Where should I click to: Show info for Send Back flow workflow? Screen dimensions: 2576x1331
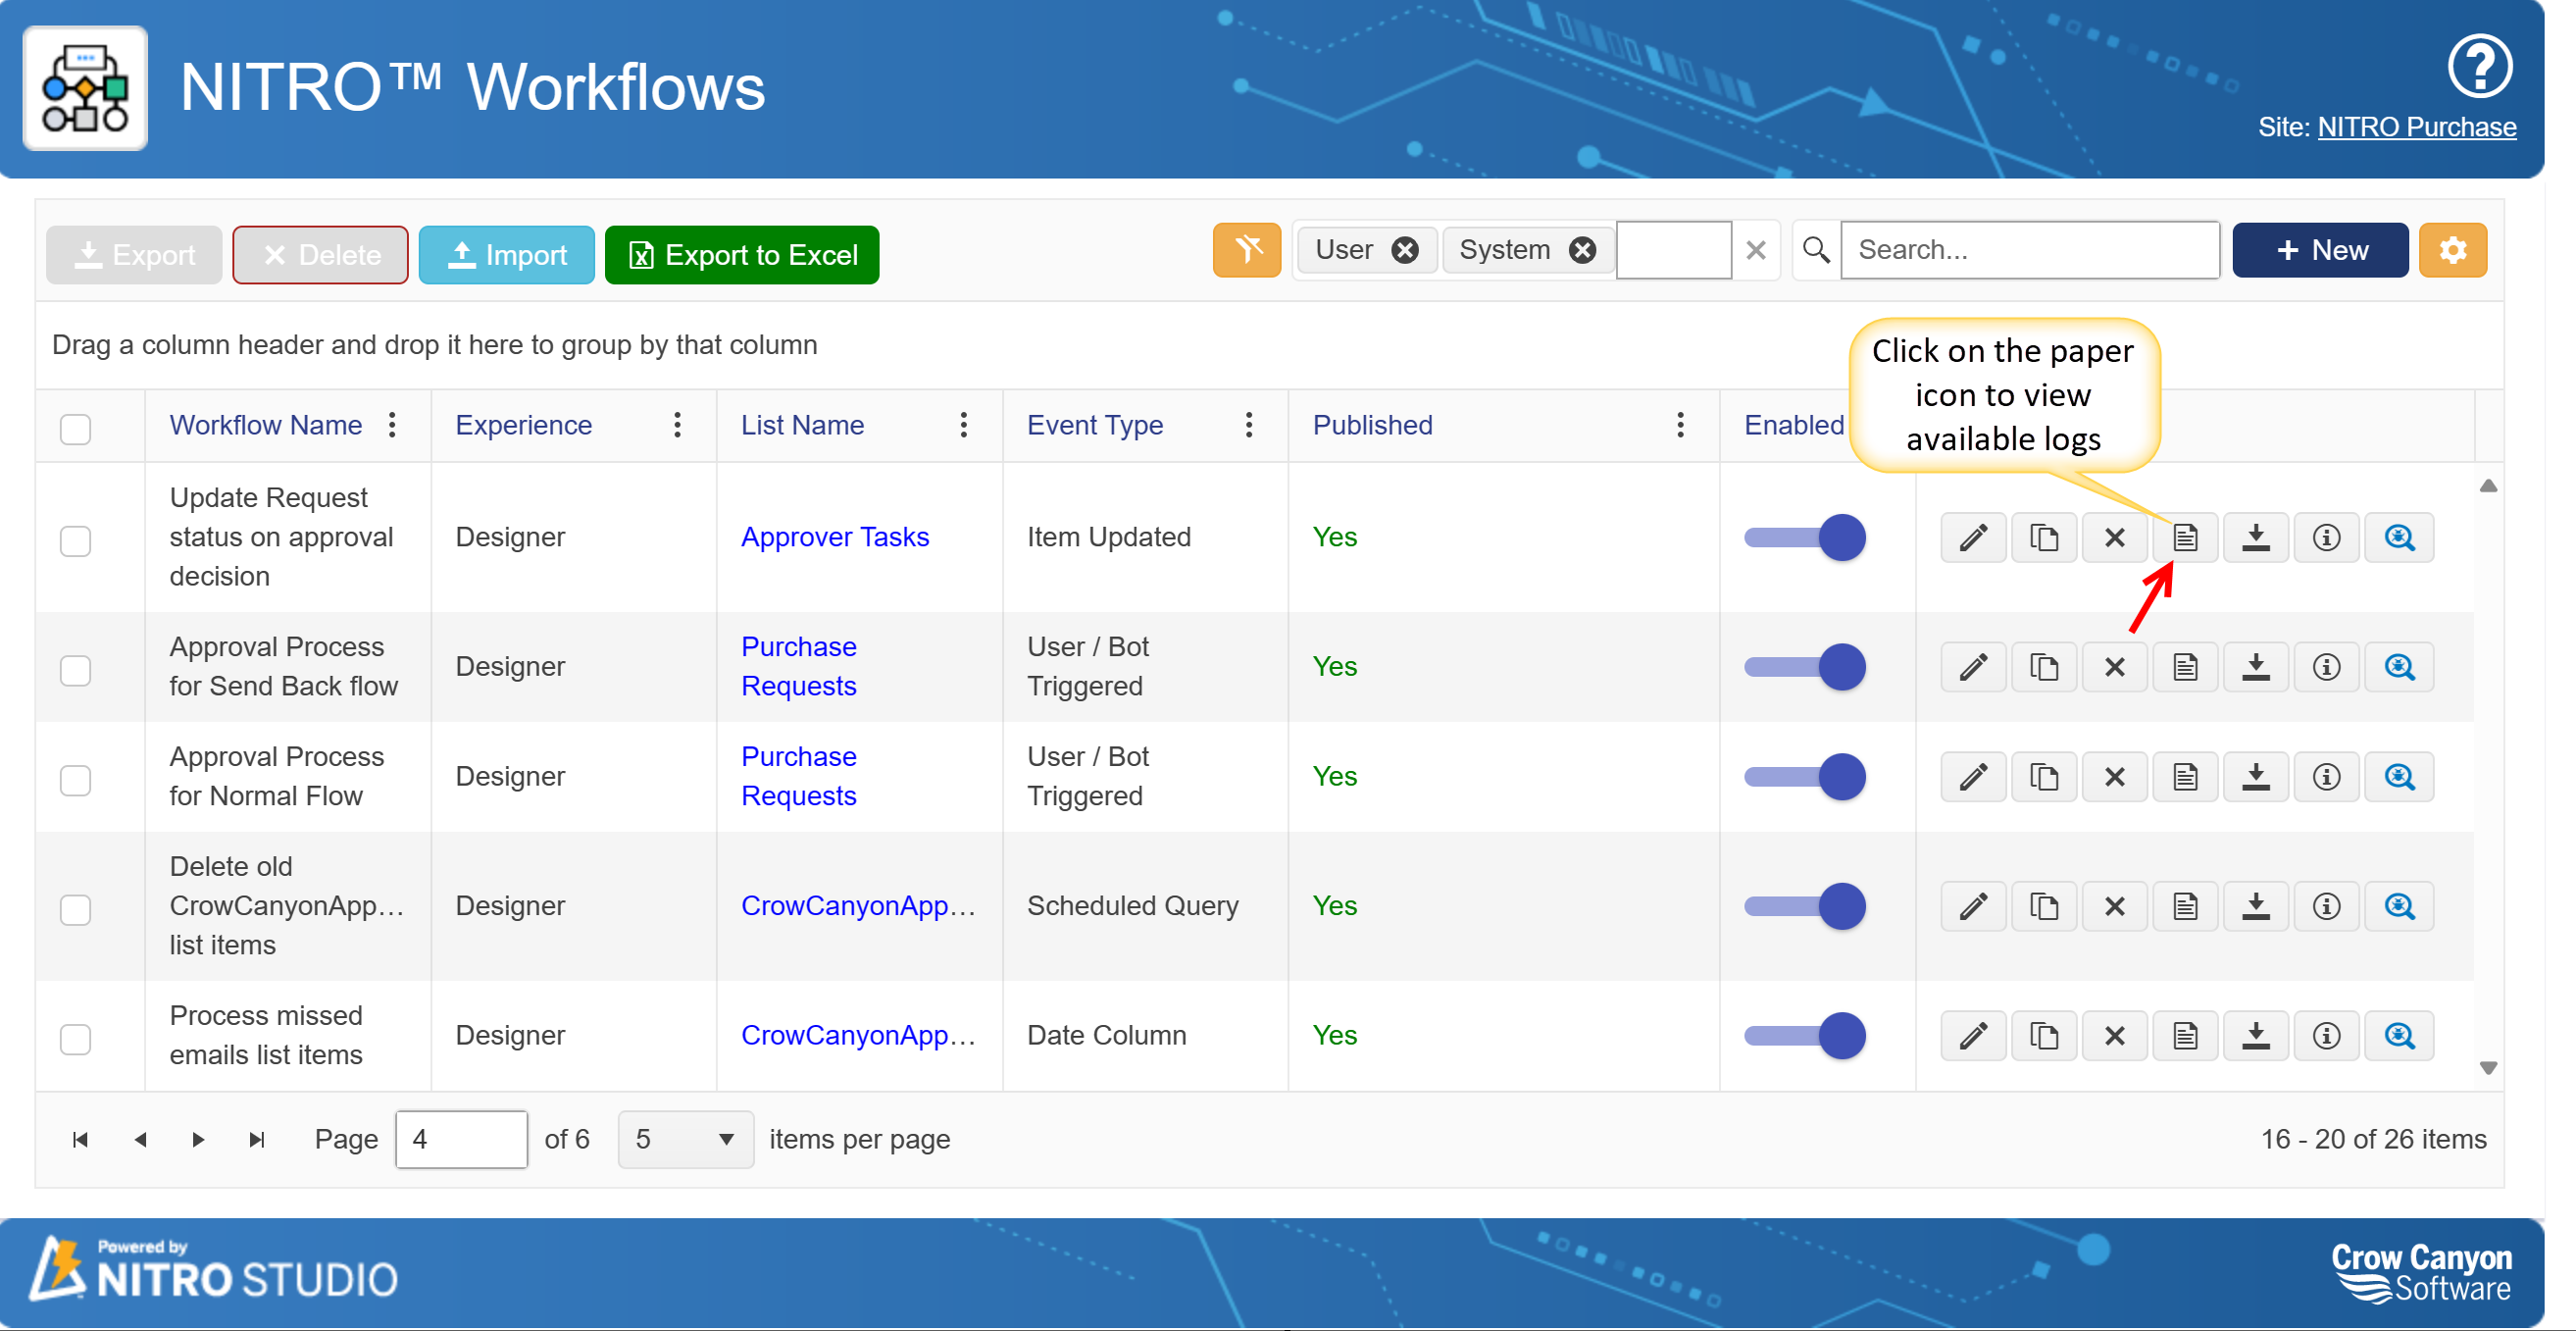(x=2327, y=667)
